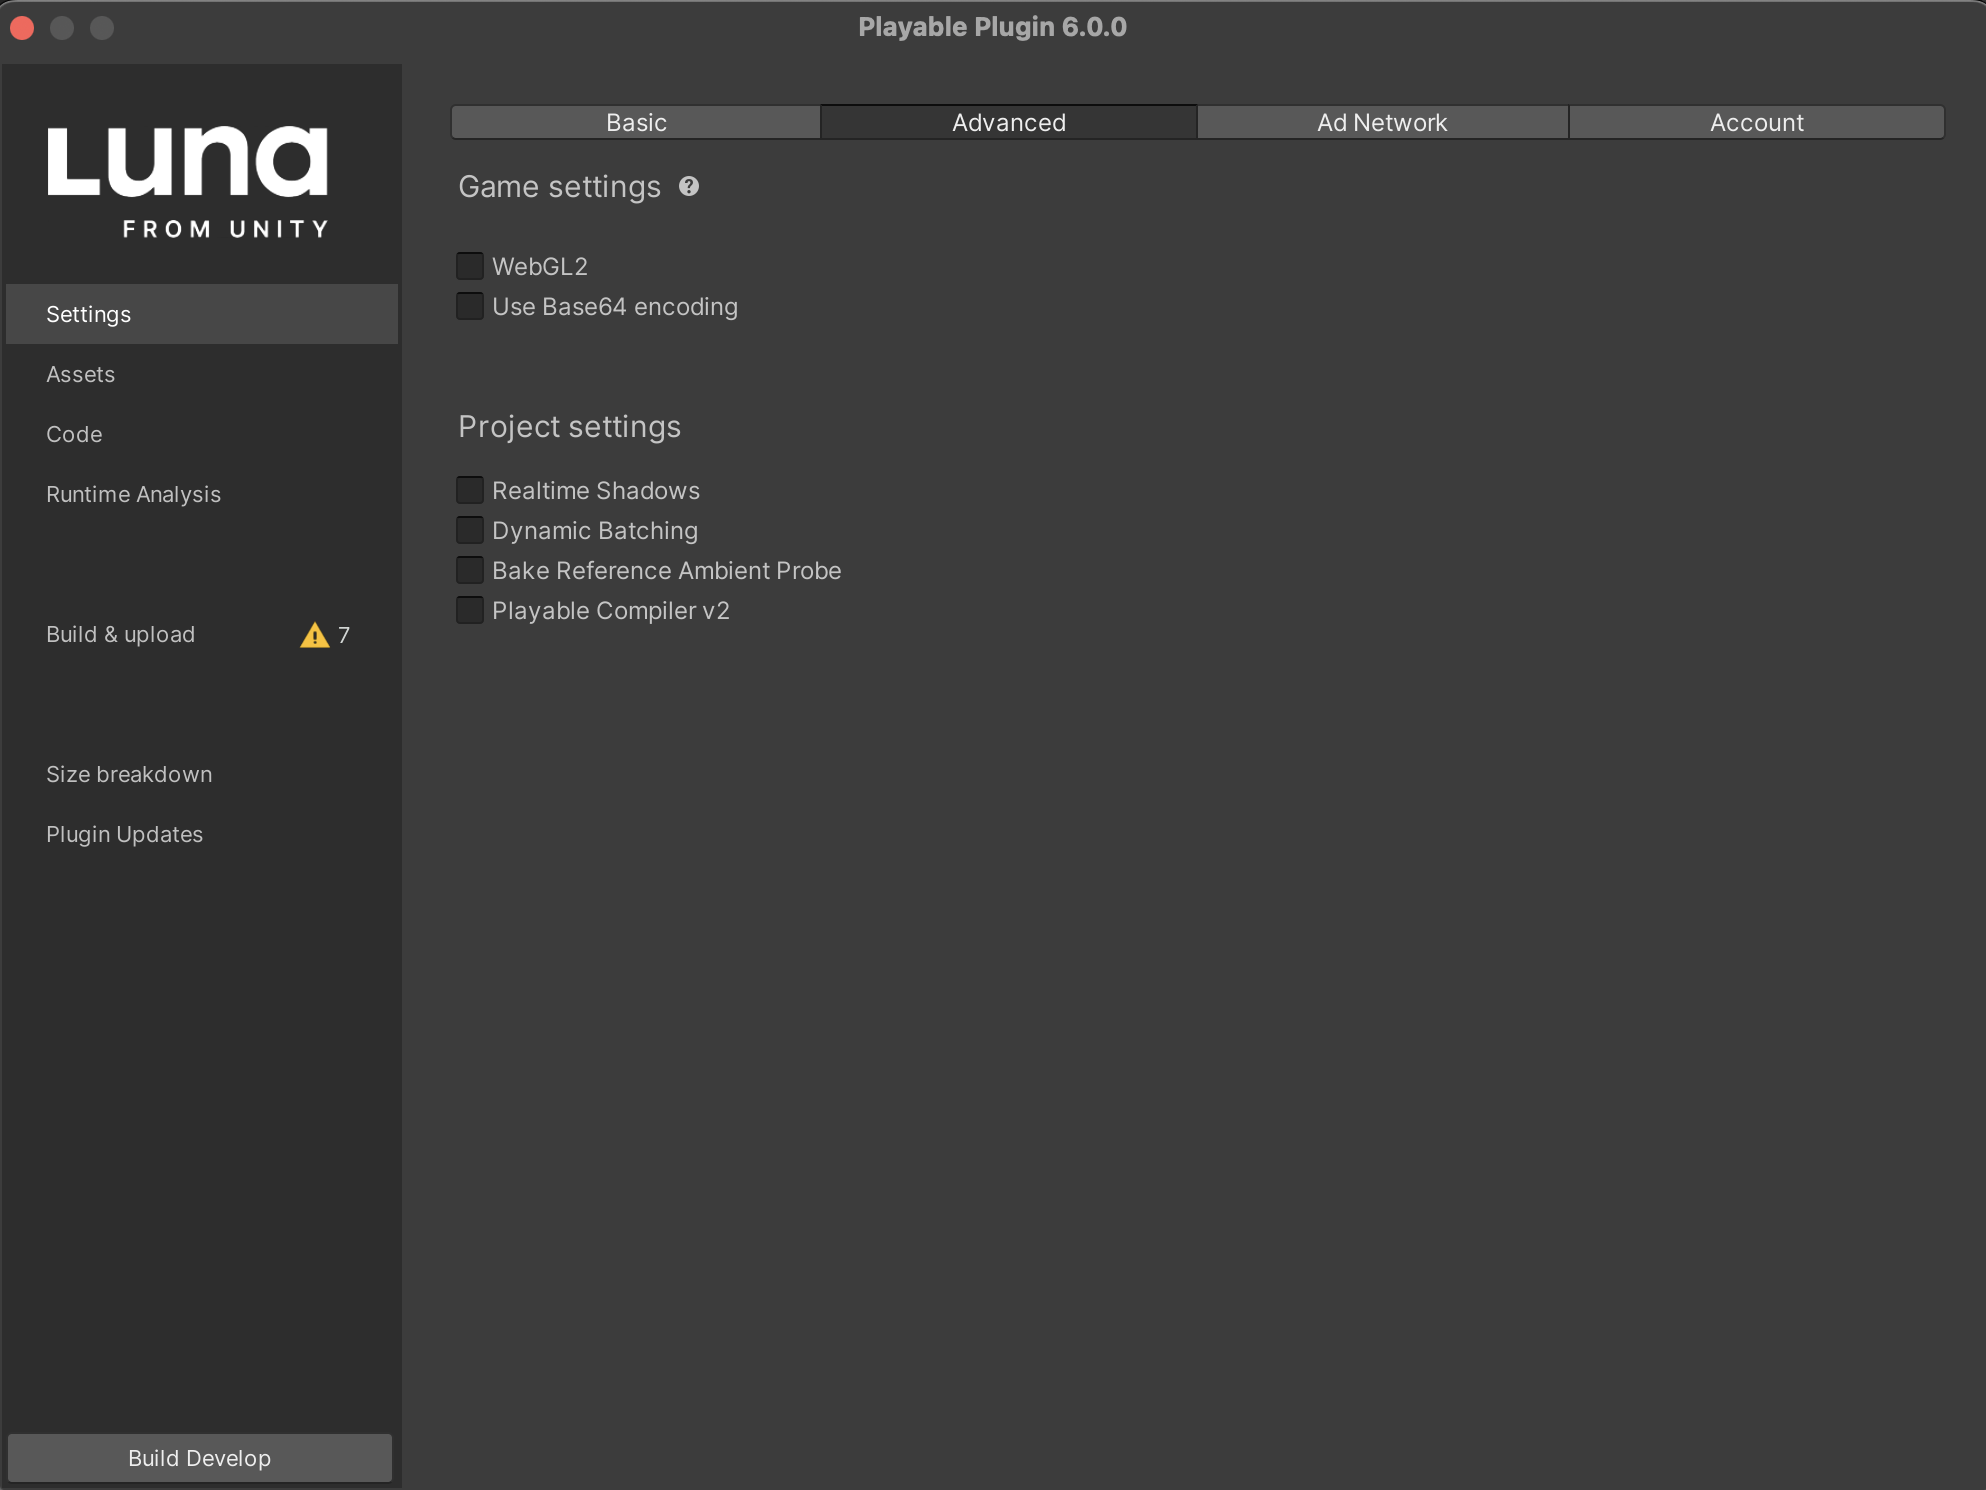Toggle Dynamic Batching checkbox
1986x1490 pixels.
pos(470,530)
